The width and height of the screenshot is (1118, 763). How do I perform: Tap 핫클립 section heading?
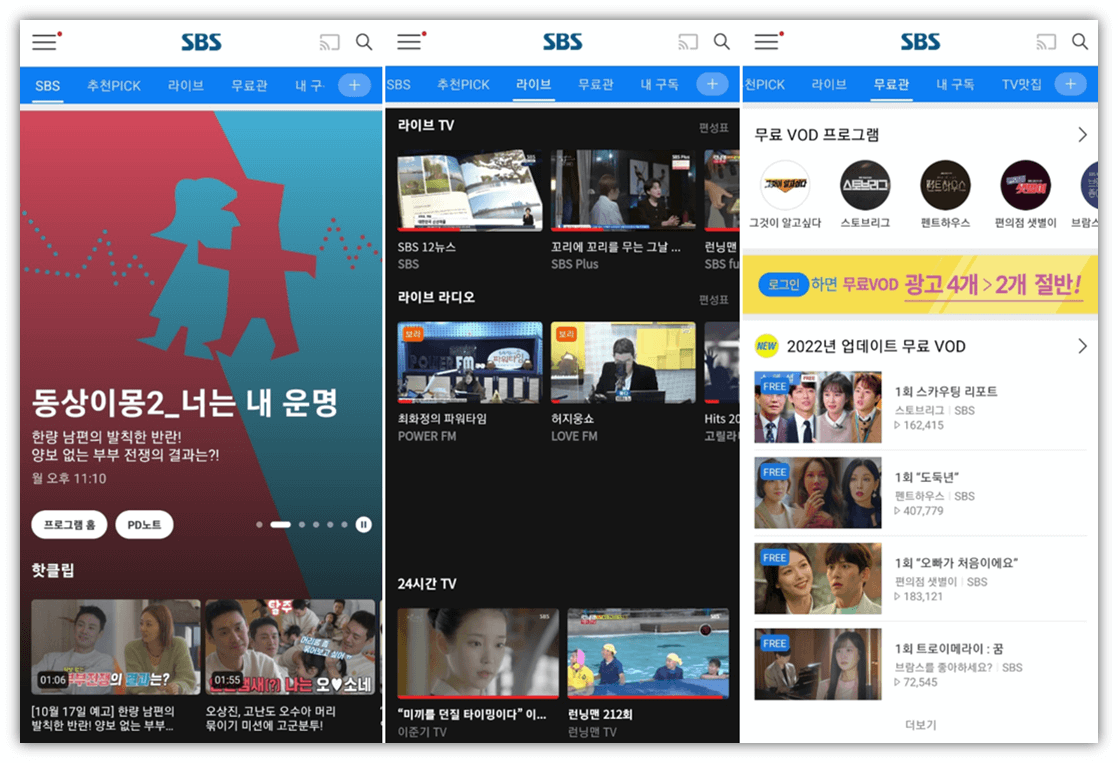pos(53,570)
